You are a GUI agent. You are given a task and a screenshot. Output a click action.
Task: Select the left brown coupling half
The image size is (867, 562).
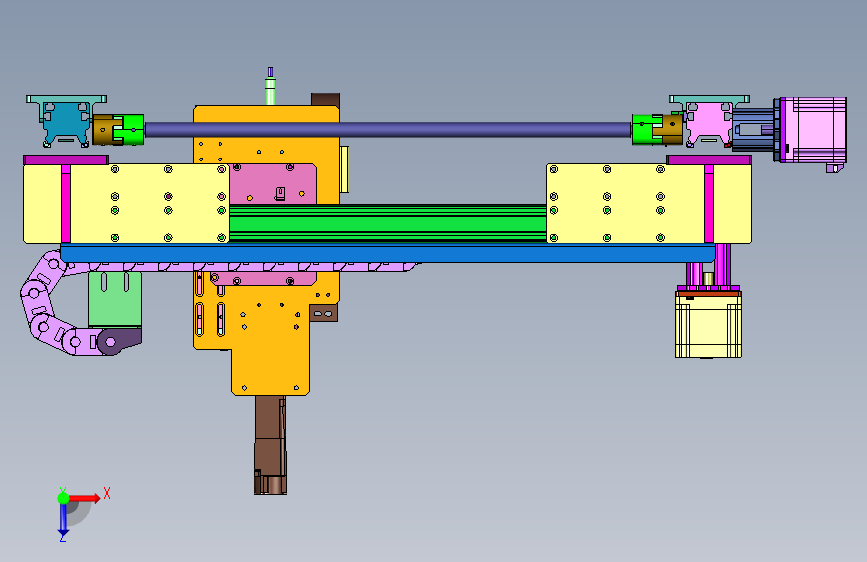[103, 130]
